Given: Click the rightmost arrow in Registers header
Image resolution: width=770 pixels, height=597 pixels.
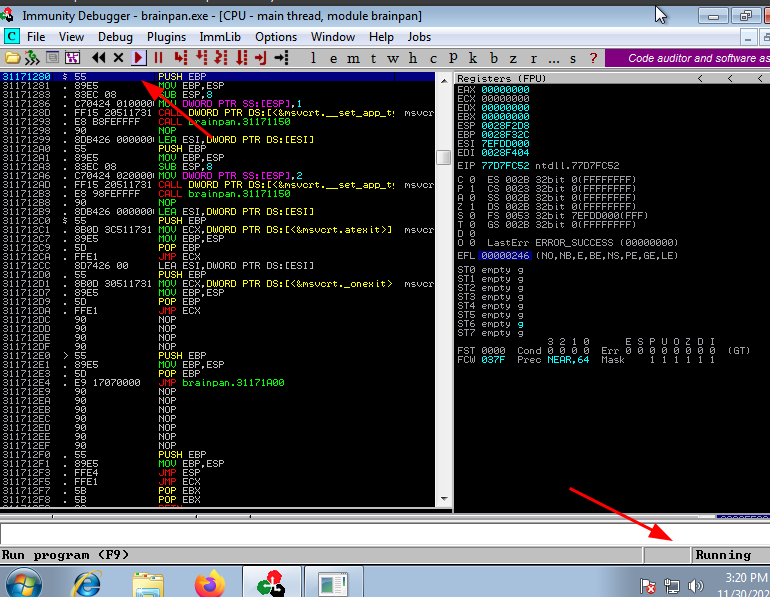Looking at the screenshot, I should 760,79.
